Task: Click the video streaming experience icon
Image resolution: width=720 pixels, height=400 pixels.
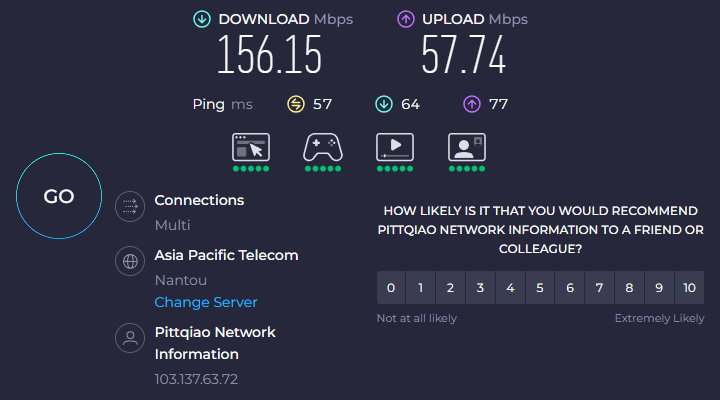Action: point(395,147)
